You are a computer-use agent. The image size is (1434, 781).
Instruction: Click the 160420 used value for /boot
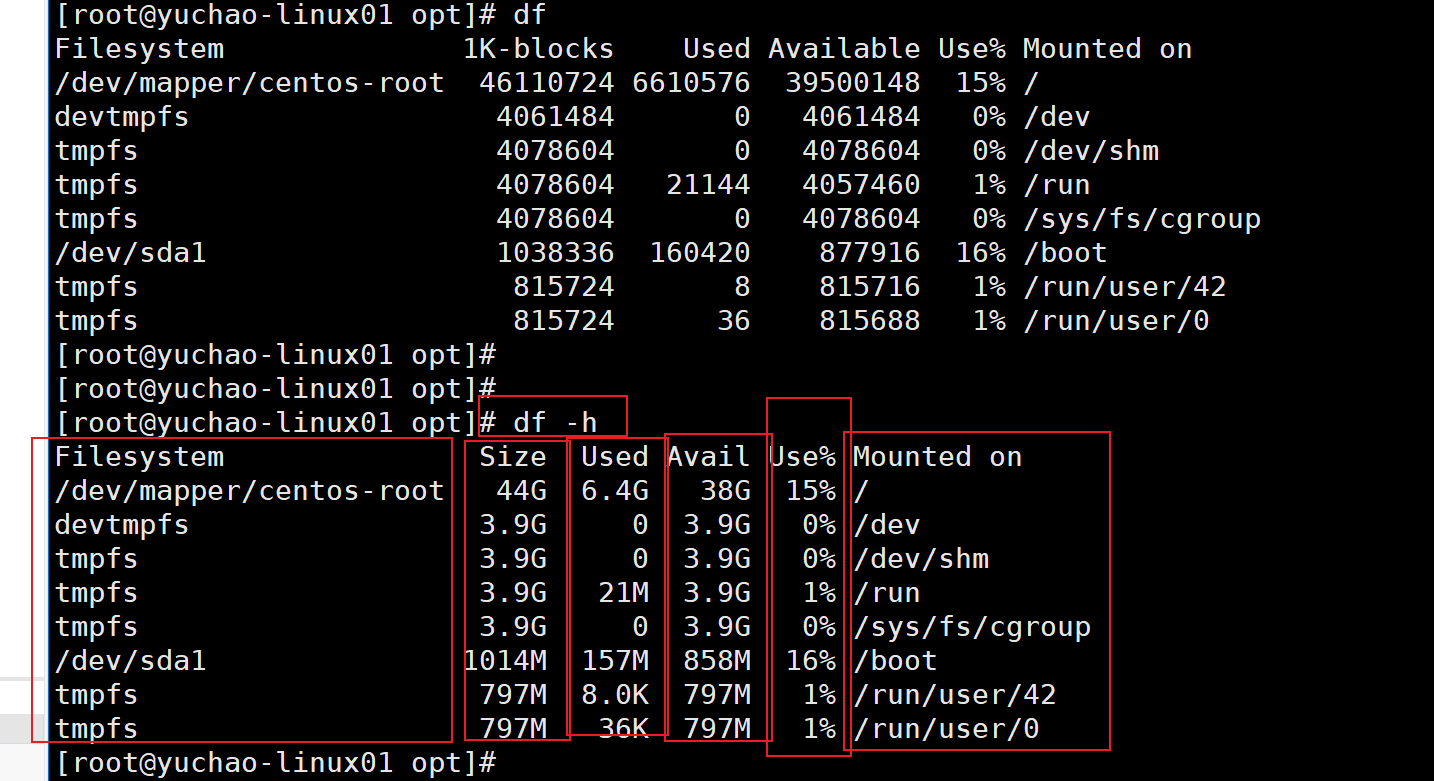tap(700, 253)
